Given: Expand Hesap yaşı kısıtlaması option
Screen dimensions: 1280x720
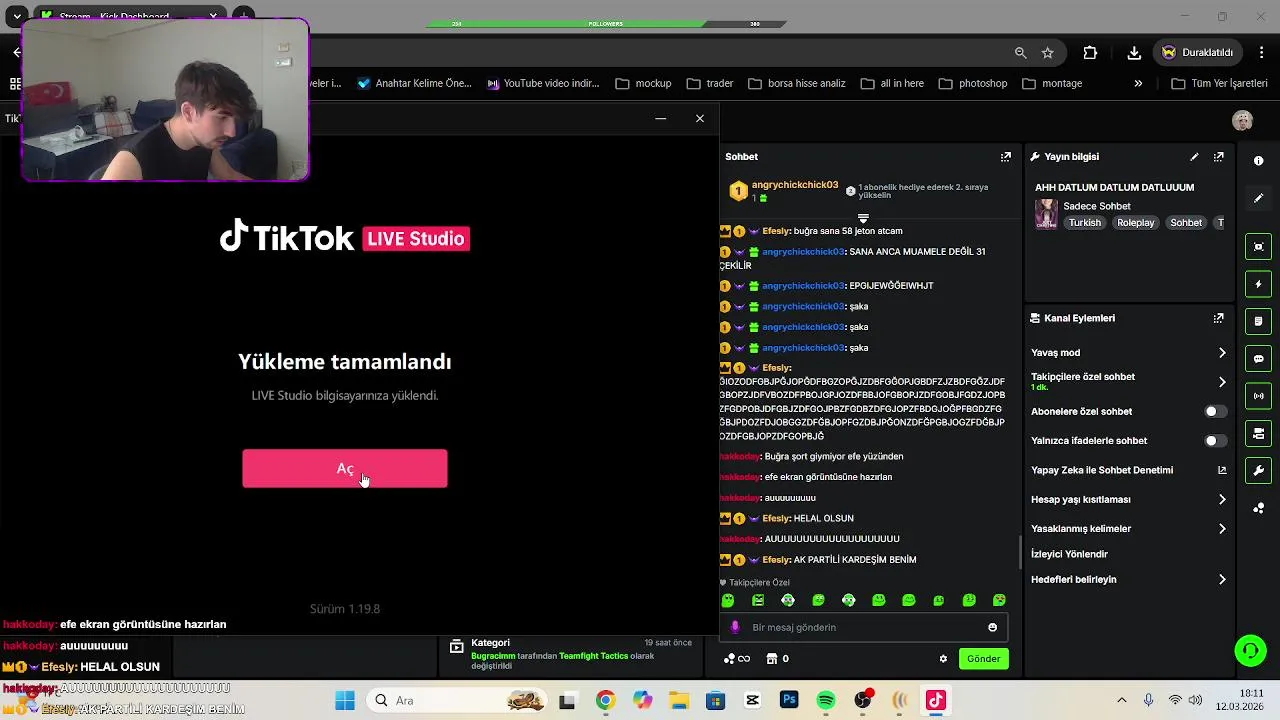Looking at the screenshot, I should tap(1221, 500).
